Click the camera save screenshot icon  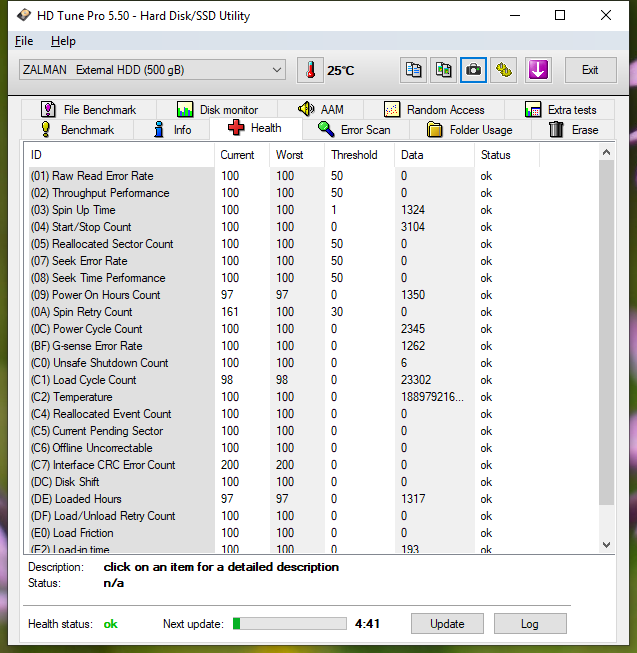(x=473, y=70)
